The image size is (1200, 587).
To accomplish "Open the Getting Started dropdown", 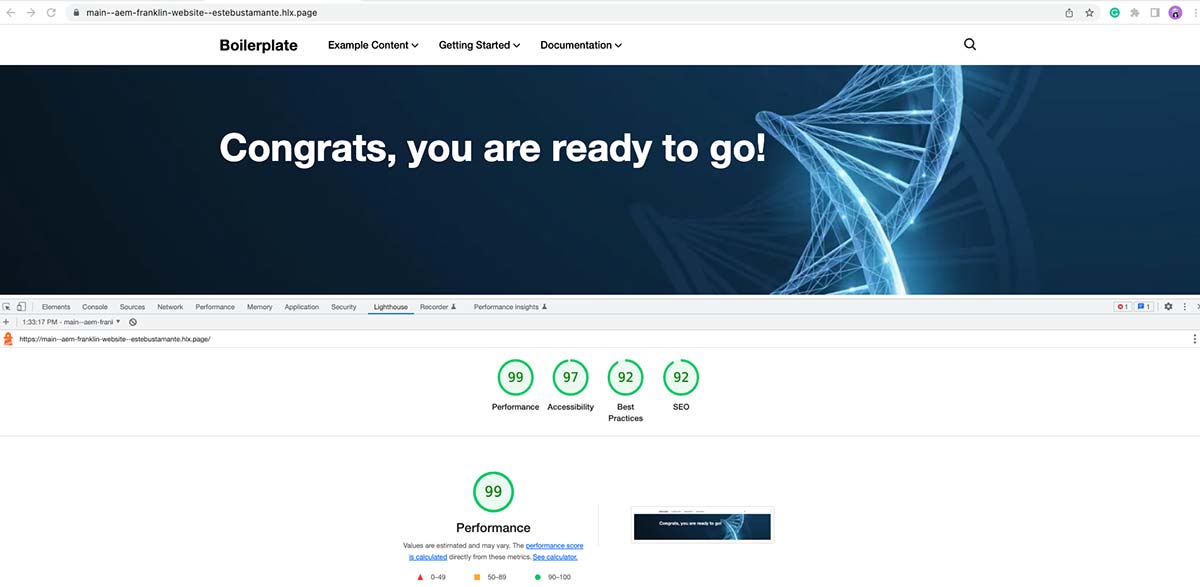I will (478, 44).
